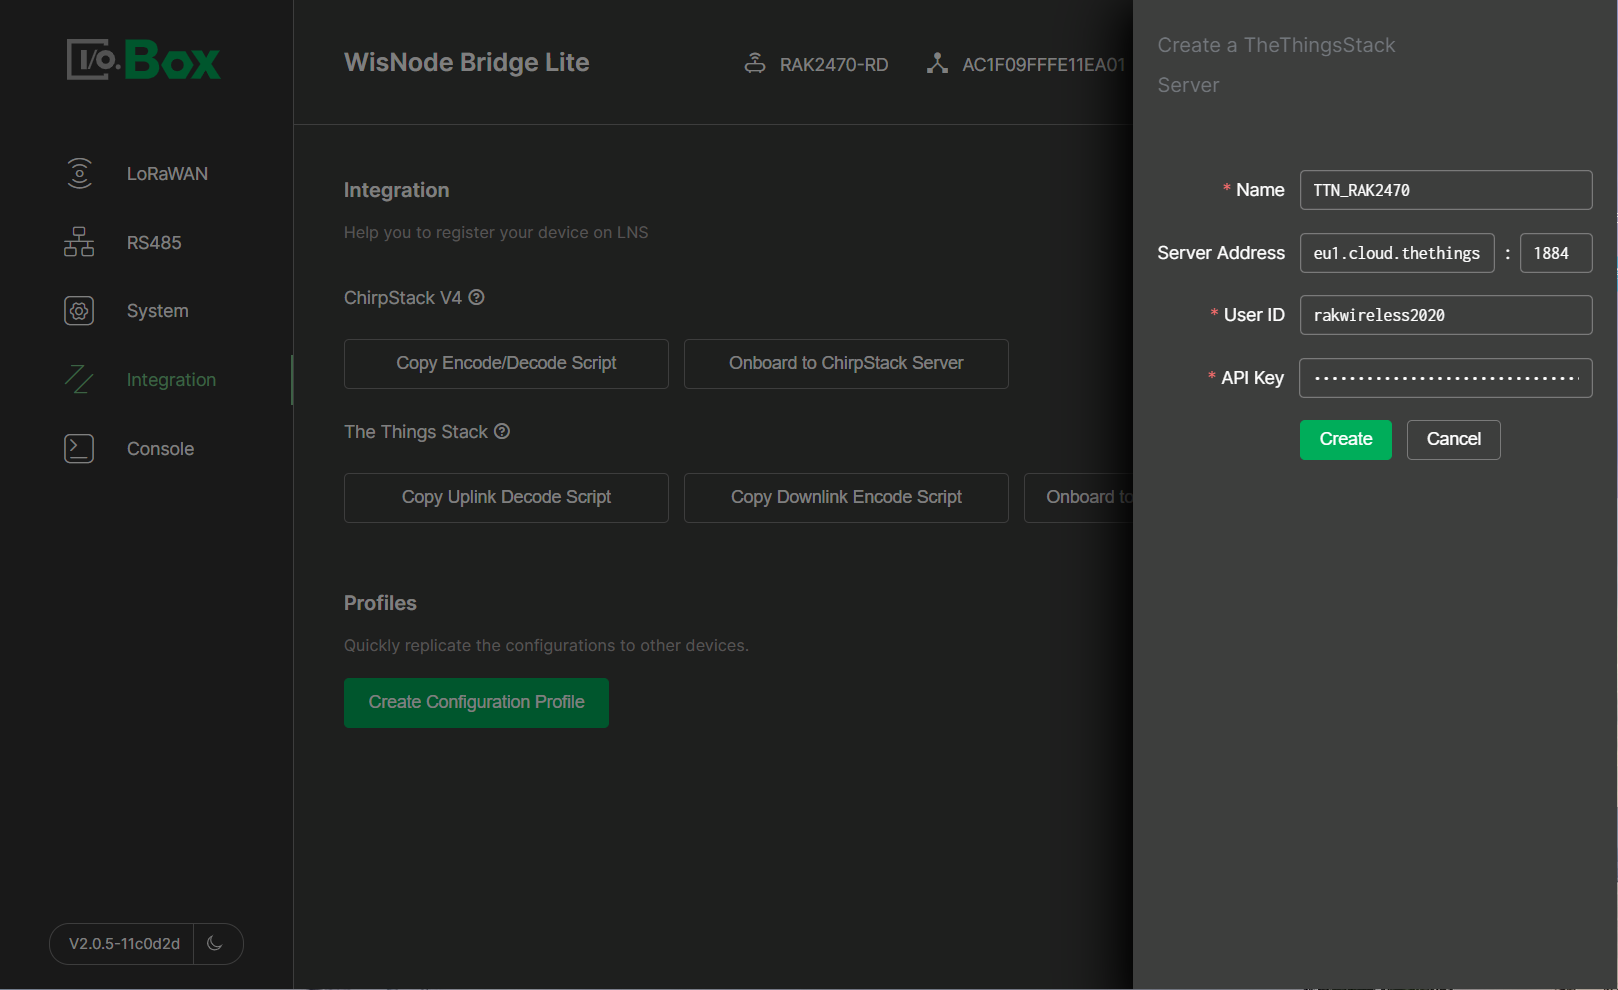Click the Integration sidebar icon
This screenshot has width=1618, height=990.
[x=79, y=380]
